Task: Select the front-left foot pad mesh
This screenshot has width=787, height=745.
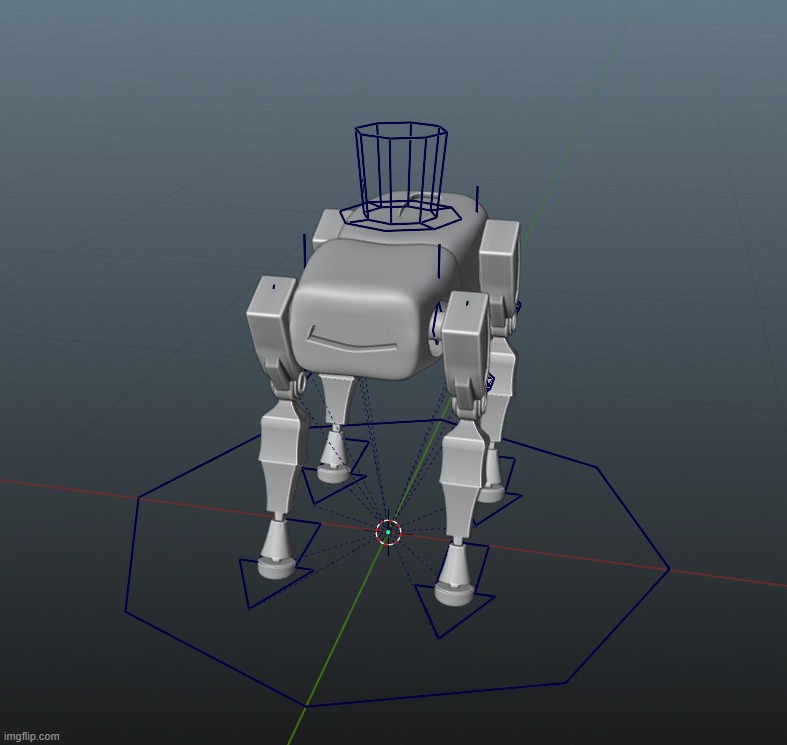Action: pyautogui.click(x=275, y=566)
